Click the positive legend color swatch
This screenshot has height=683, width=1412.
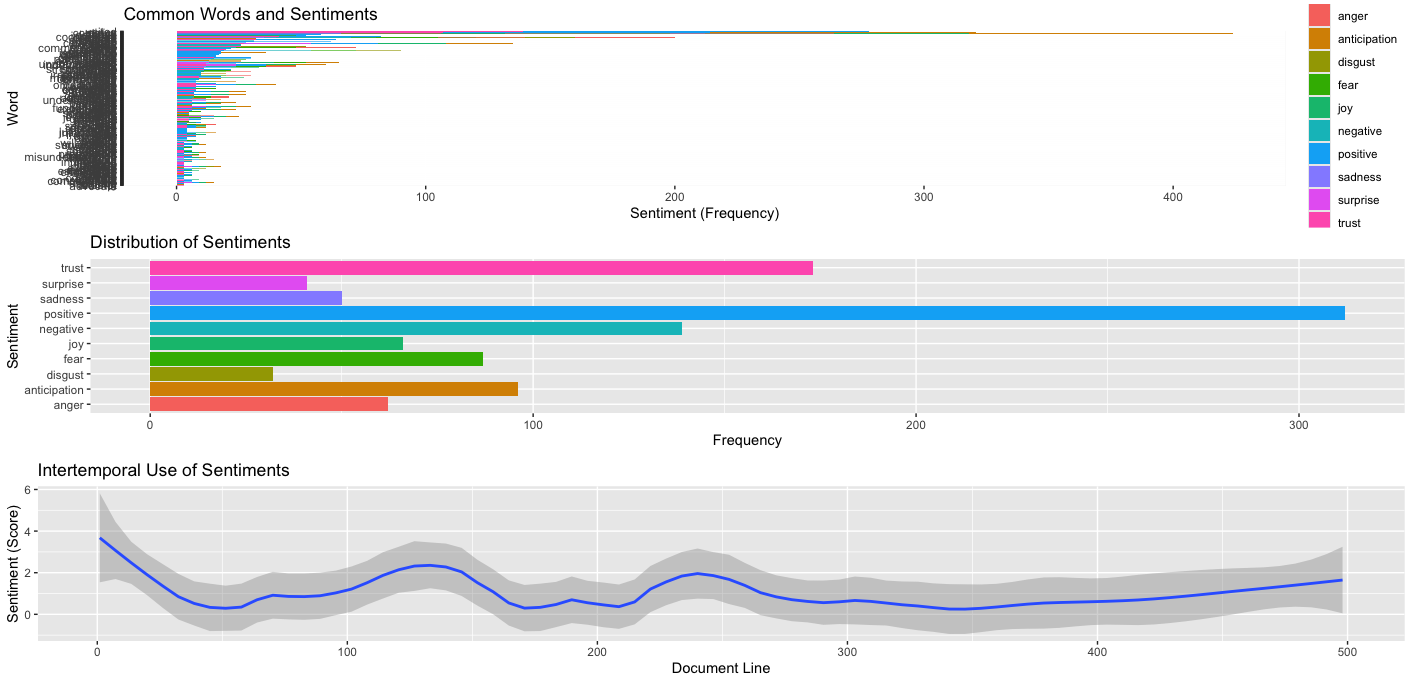click(x=1320, y=154)
